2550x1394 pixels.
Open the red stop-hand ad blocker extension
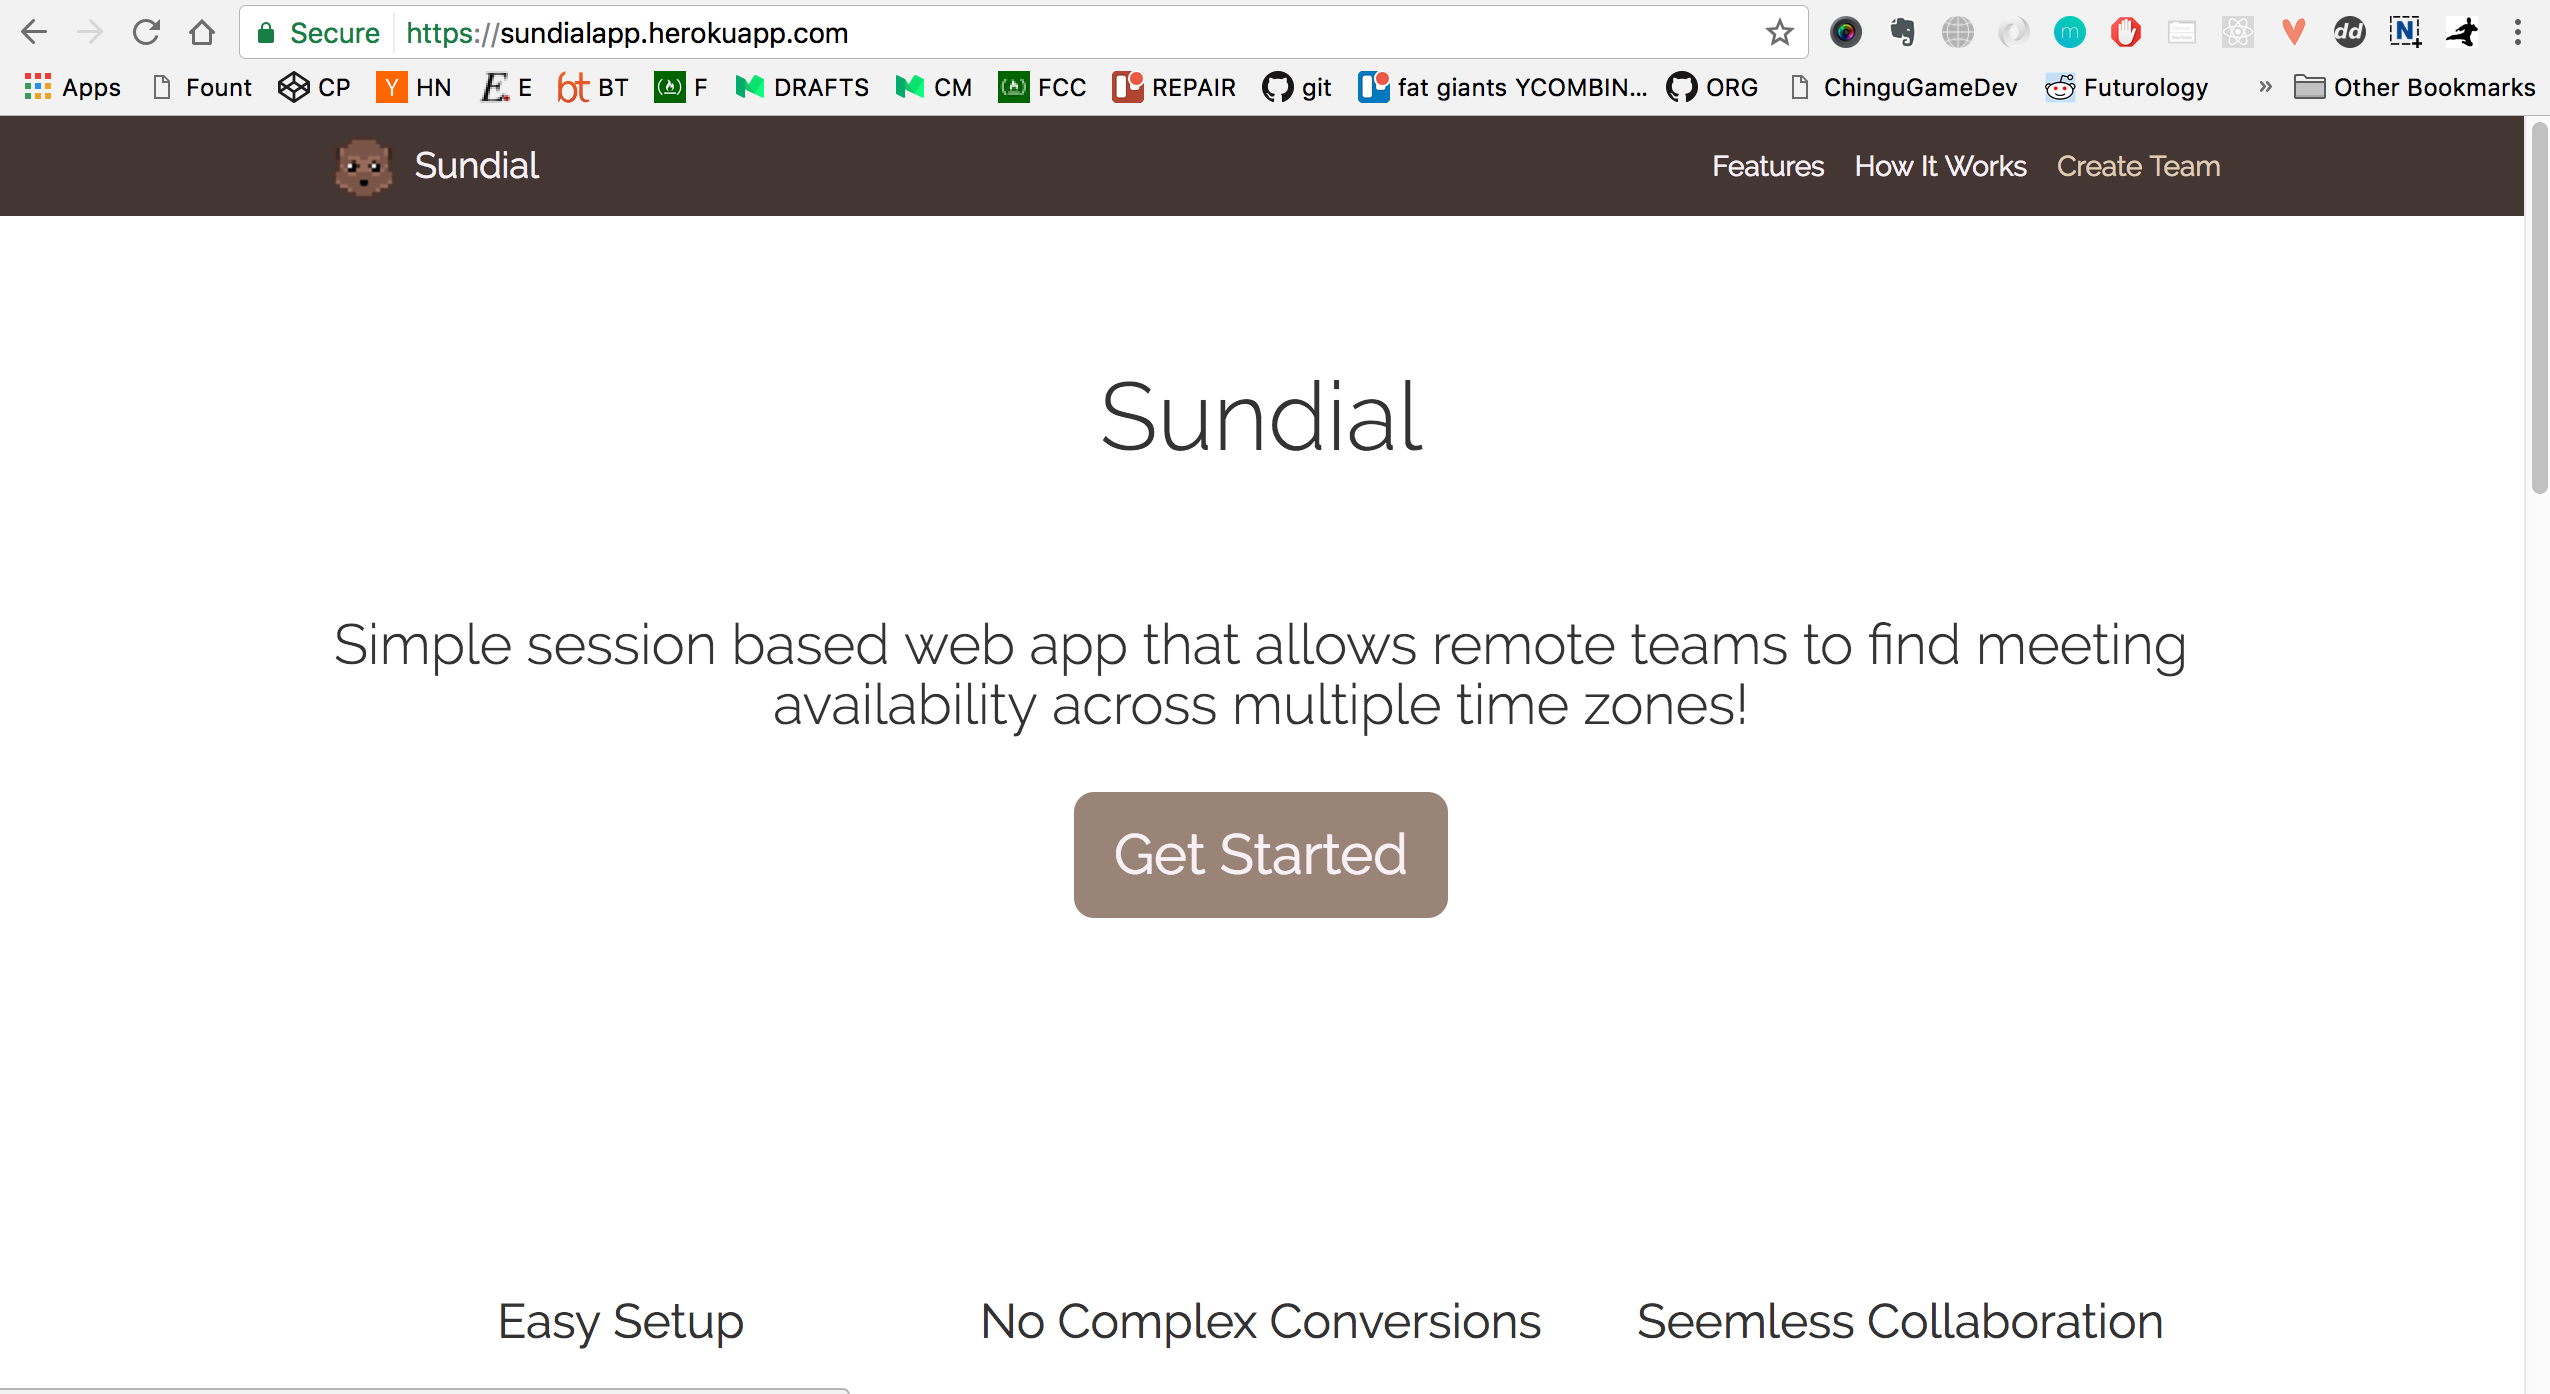pyautogui.click(x=2125, y=33)
